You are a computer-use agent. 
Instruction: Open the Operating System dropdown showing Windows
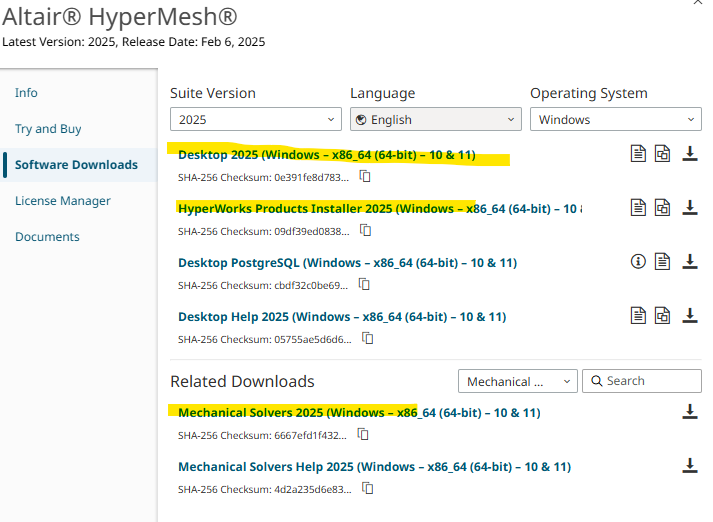tap(616, 119)
